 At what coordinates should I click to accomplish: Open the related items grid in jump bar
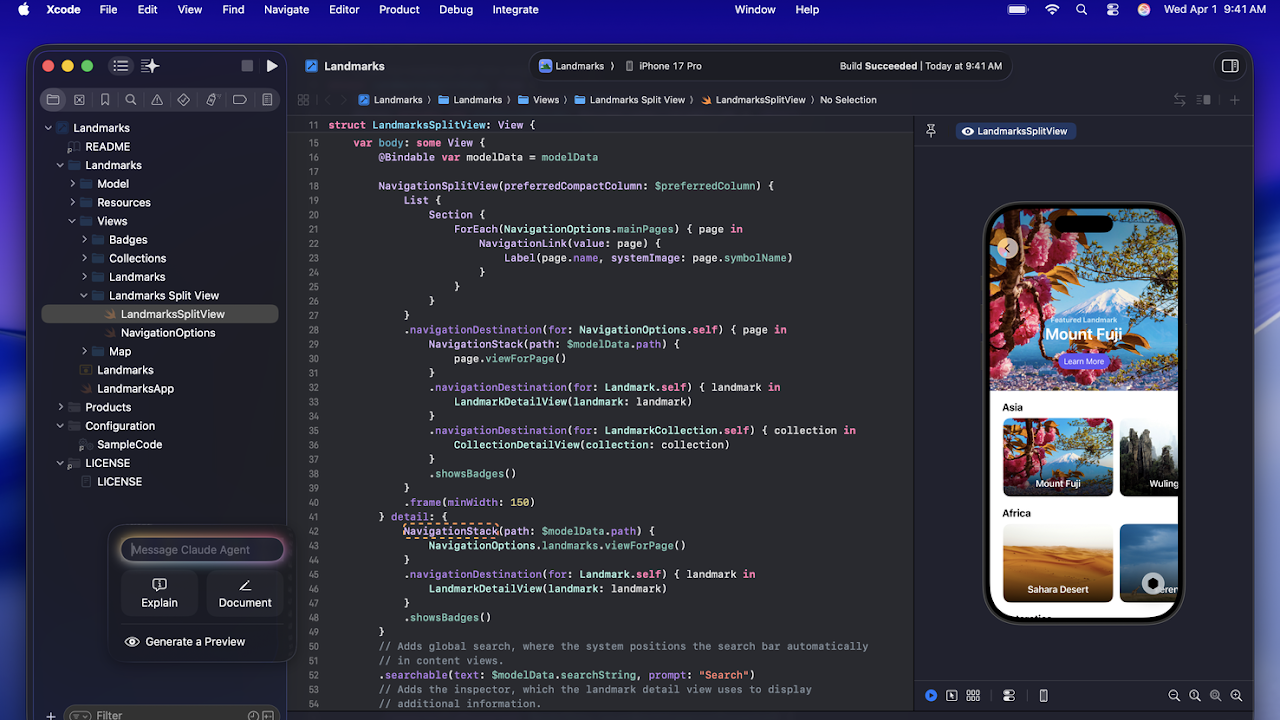303,100
